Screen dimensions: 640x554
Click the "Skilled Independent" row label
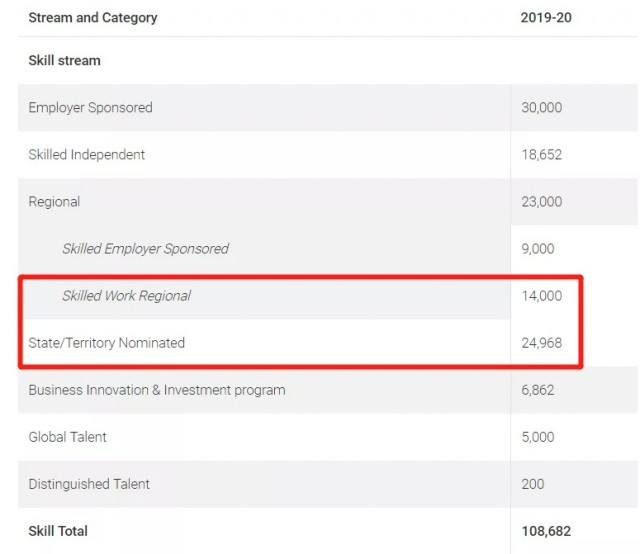(x=87, y=155)
